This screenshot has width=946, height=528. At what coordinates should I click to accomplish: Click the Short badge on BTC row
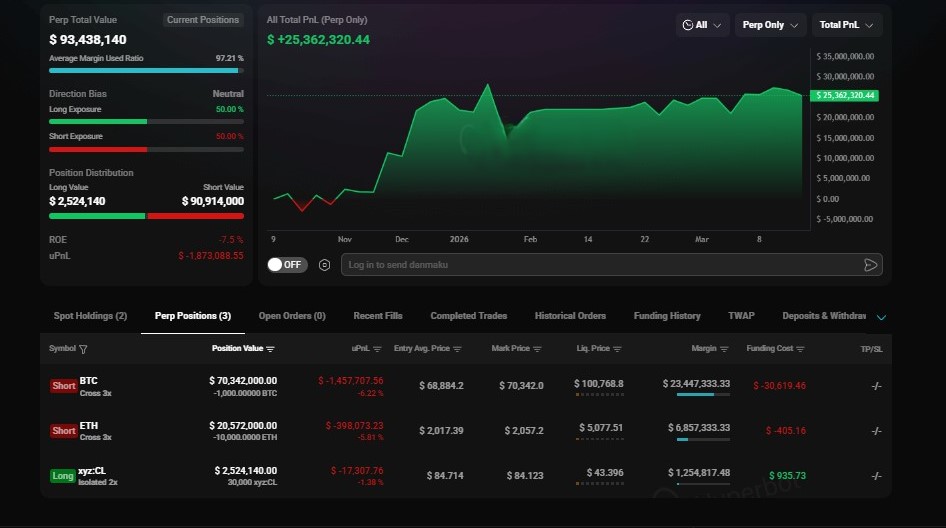point(63,386)
